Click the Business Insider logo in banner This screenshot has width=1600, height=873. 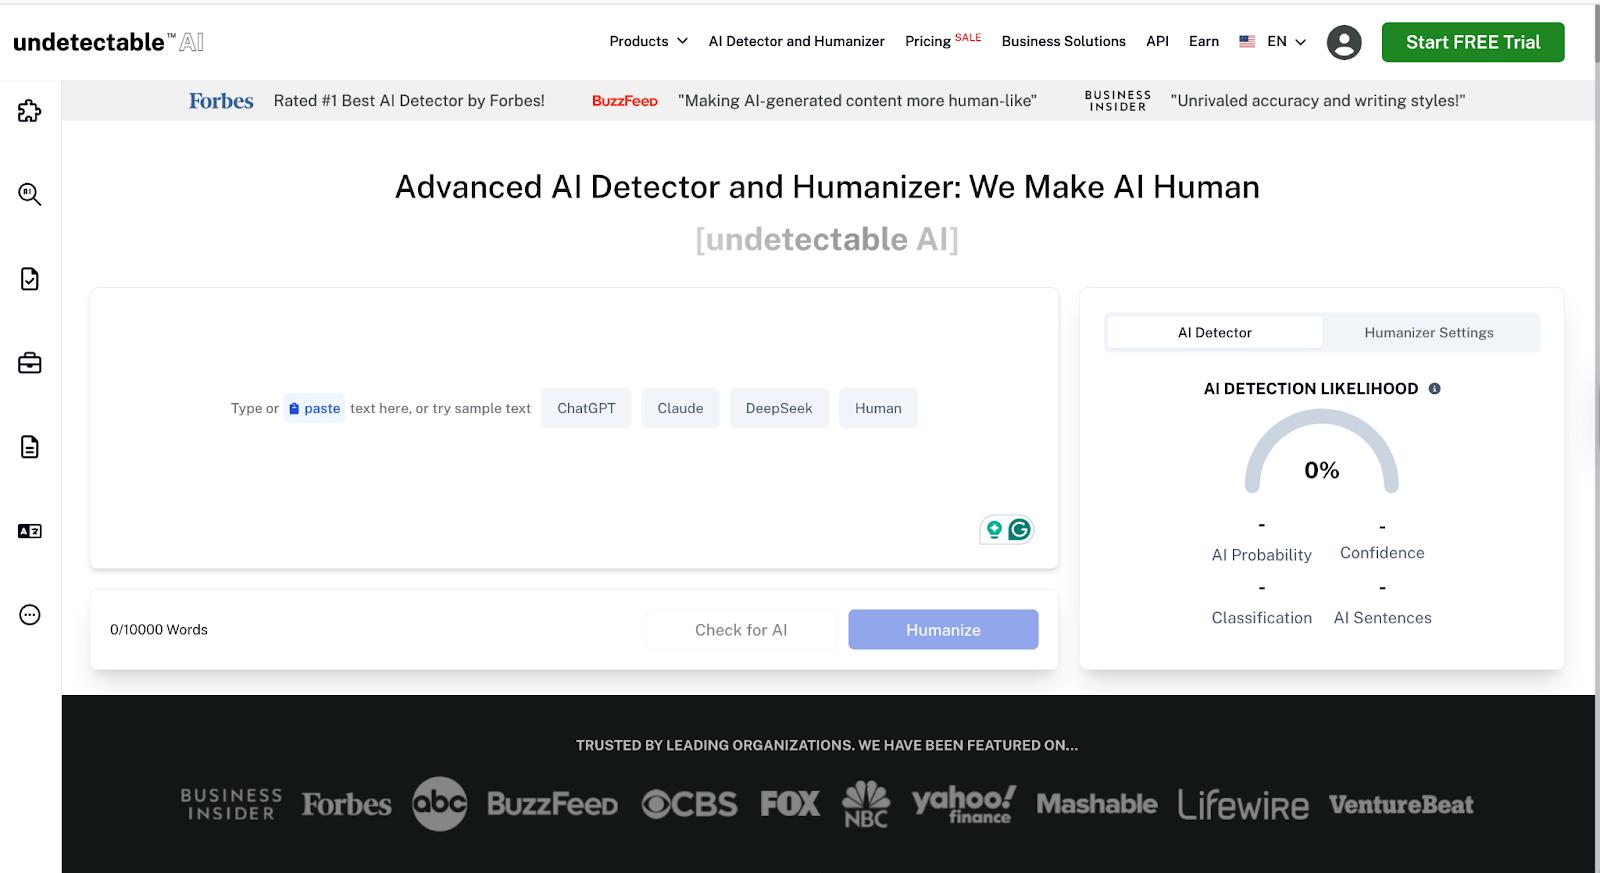[1118, 101]
